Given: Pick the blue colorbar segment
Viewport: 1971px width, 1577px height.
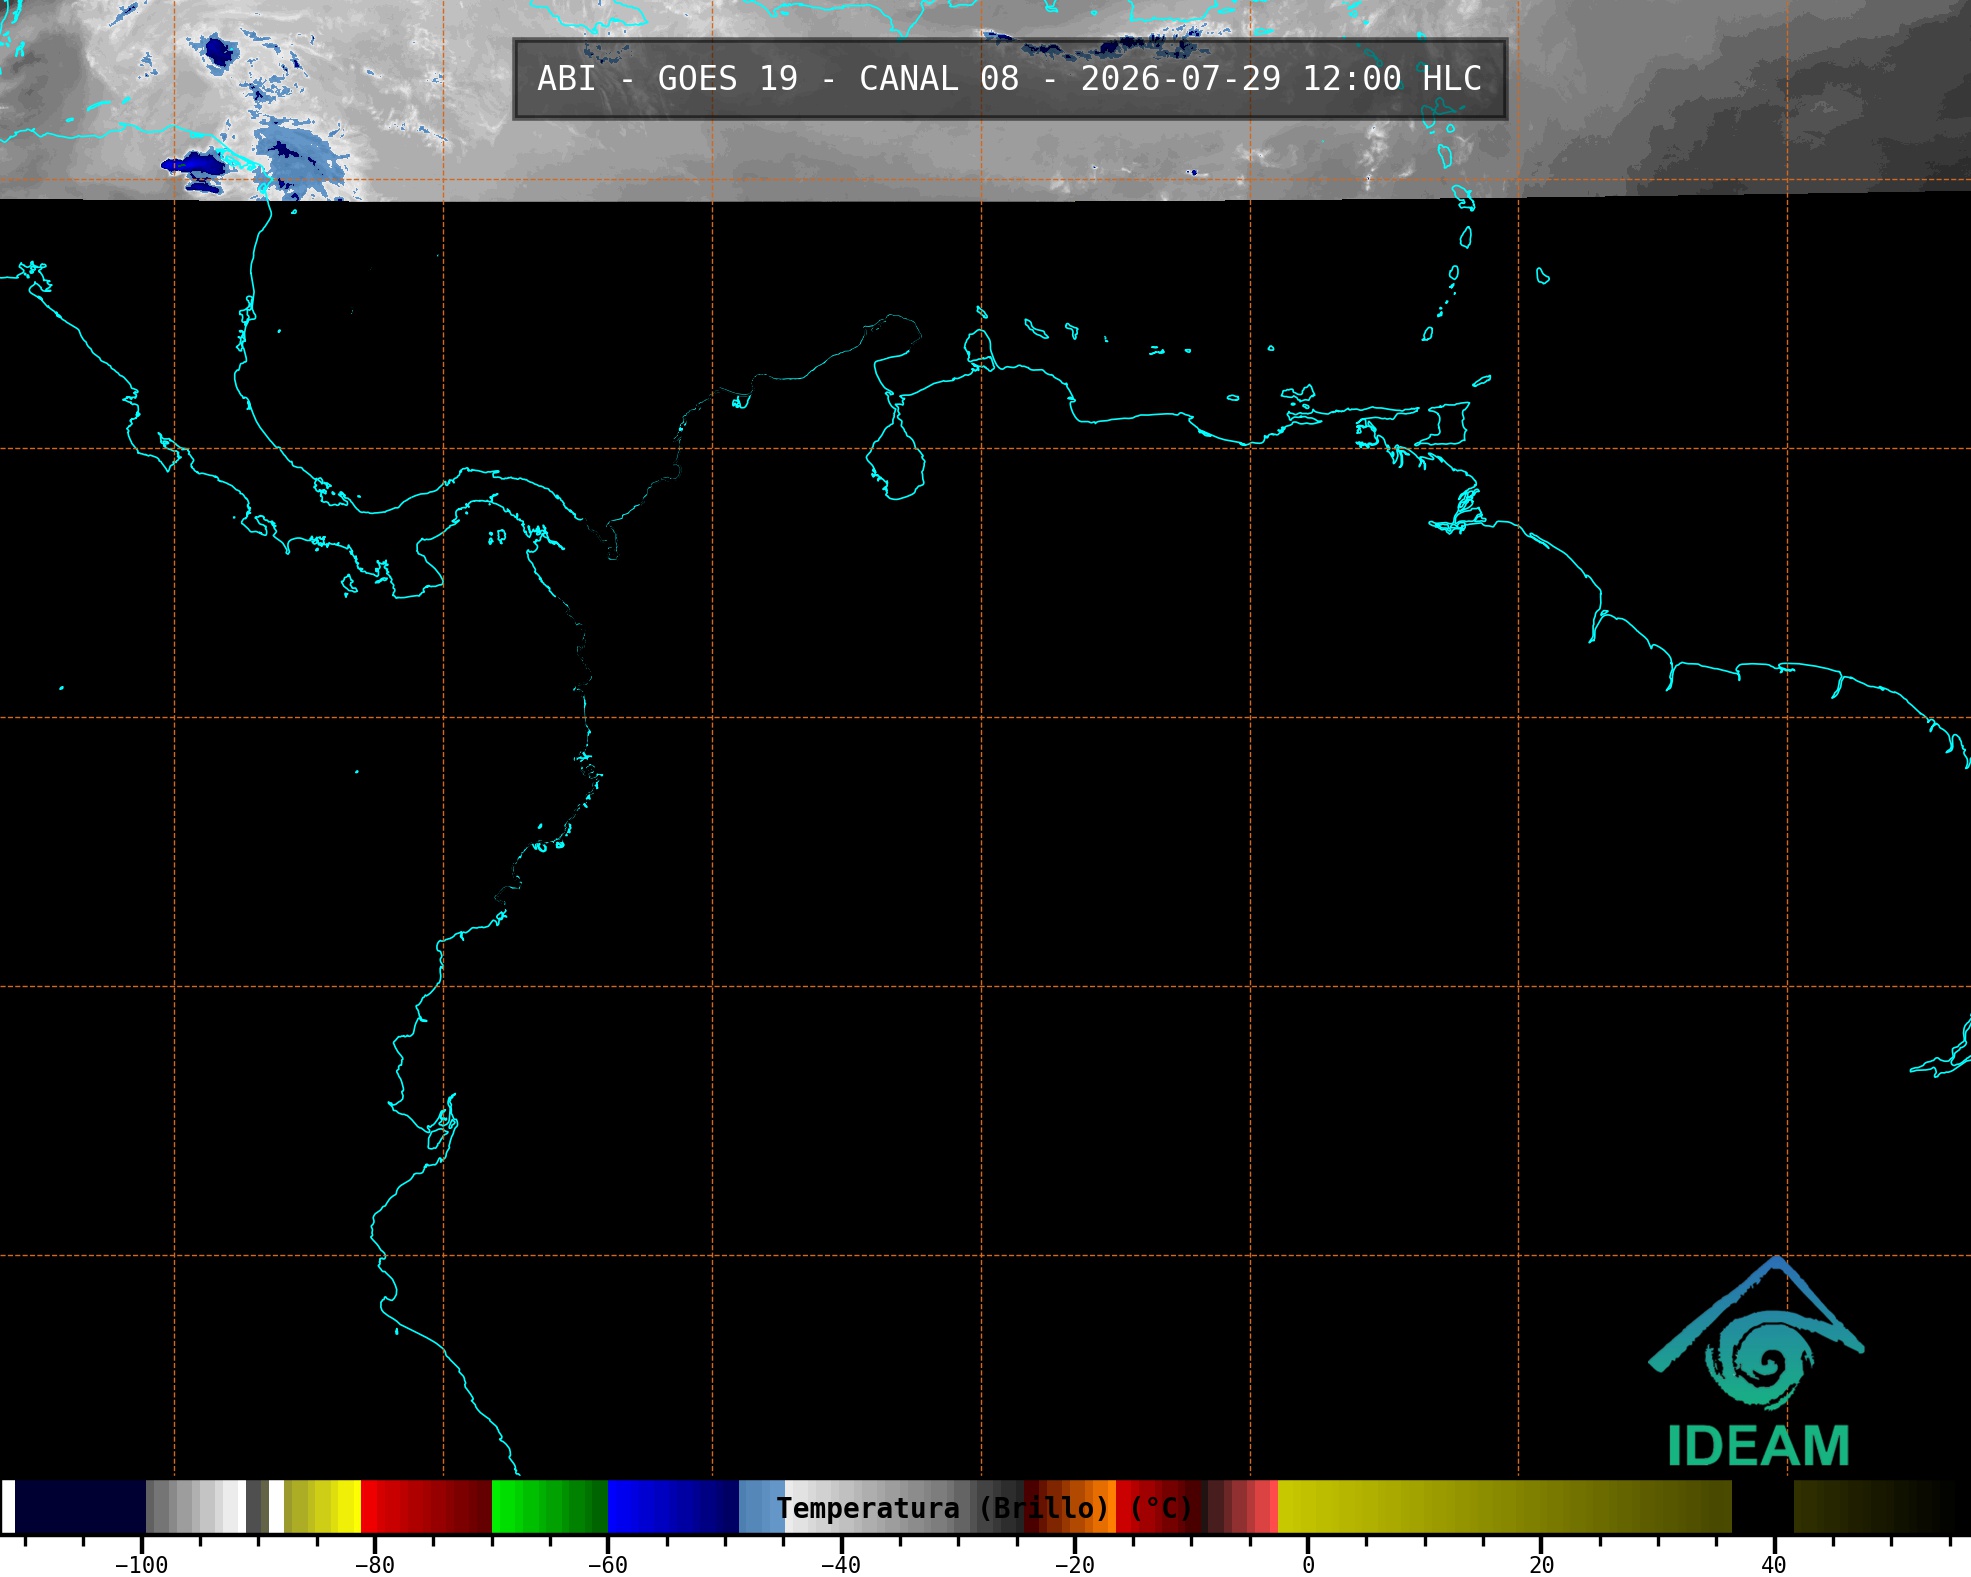Looking at the screenshot, I should coord(673,1506).
